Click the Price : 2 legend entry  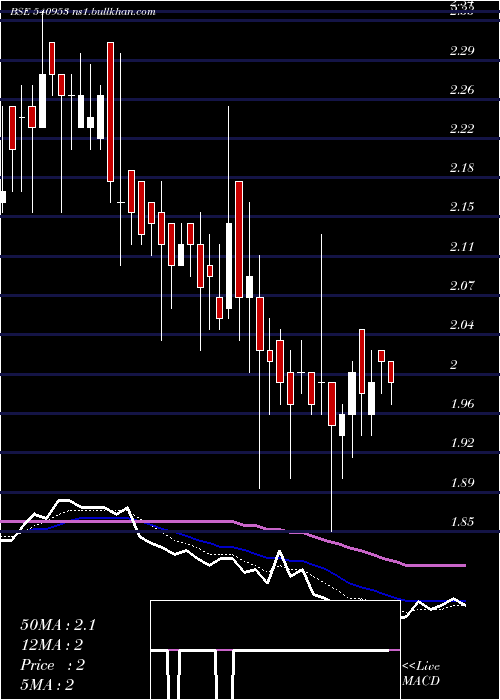[x=52, y=665]
